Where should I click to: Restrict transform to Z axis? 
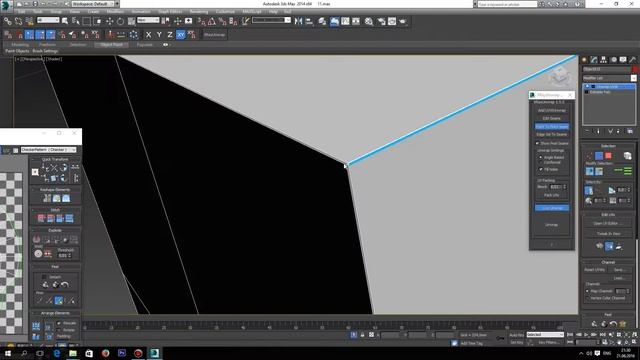pyautogui.click(x=170, y=35)
